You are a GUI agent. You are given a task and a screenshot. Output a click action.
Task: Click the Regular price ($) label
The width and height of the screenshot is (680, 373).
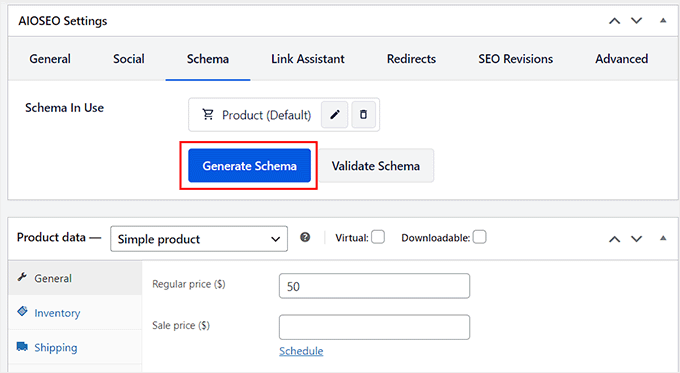[189, 284]
